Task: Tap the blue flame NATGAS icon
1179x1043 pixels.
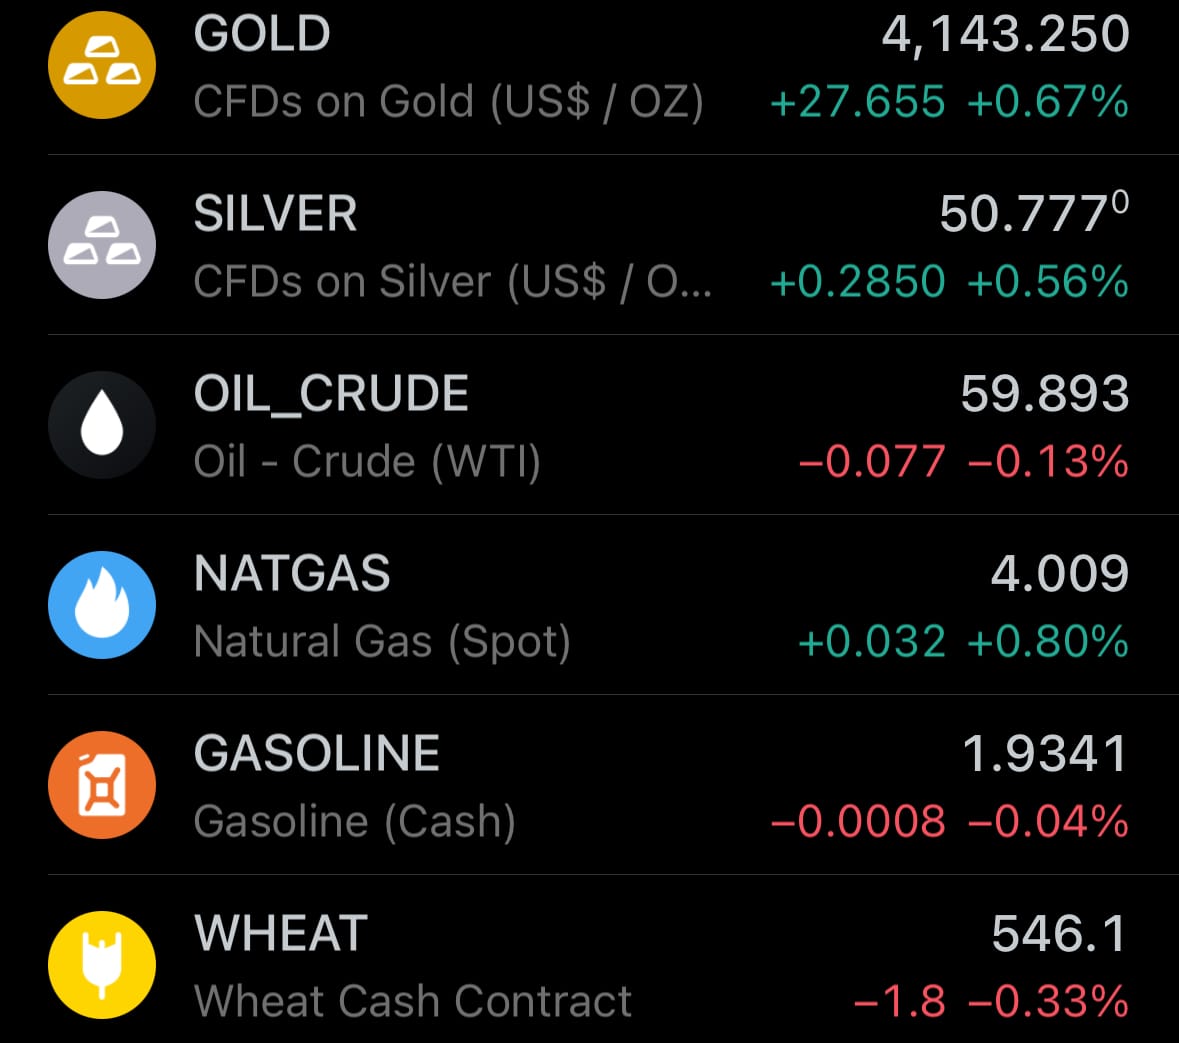Action: (102, 605)
